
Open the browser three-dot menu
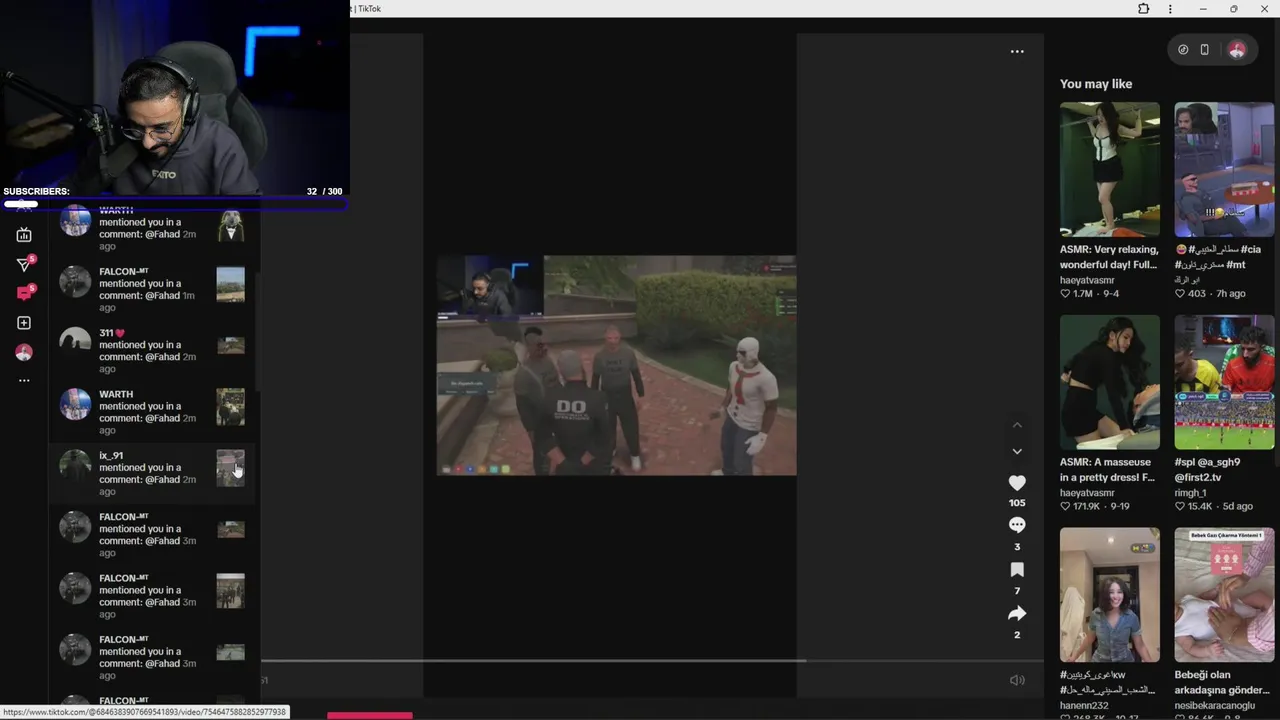click(x=1170, y=9)
